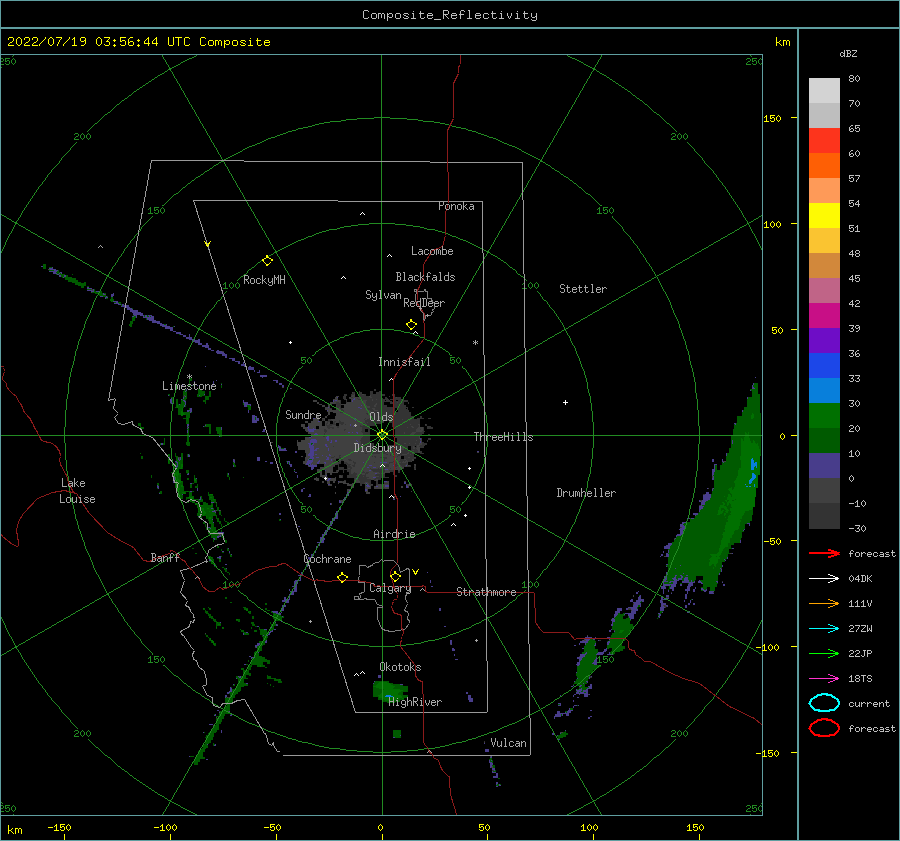Click the white plus marker west of Drumheller
Viewport: 900px width, 841px height.
click(x=565, y=402)
